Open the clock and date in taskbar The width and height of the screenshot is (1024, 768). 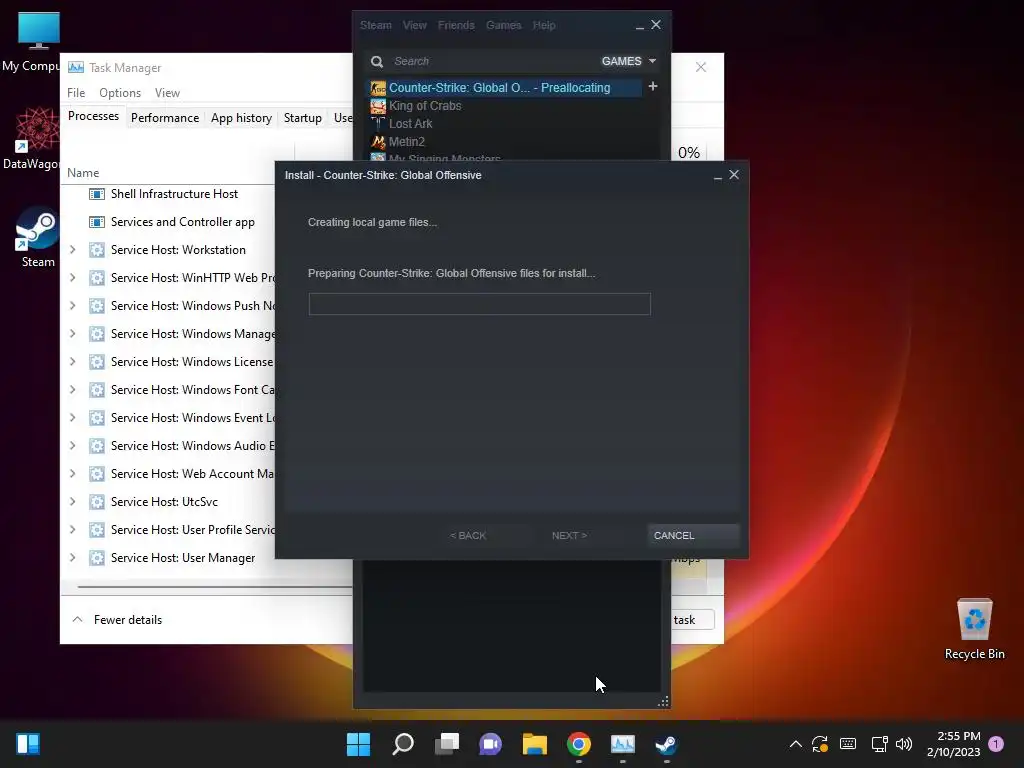(953, 744)
